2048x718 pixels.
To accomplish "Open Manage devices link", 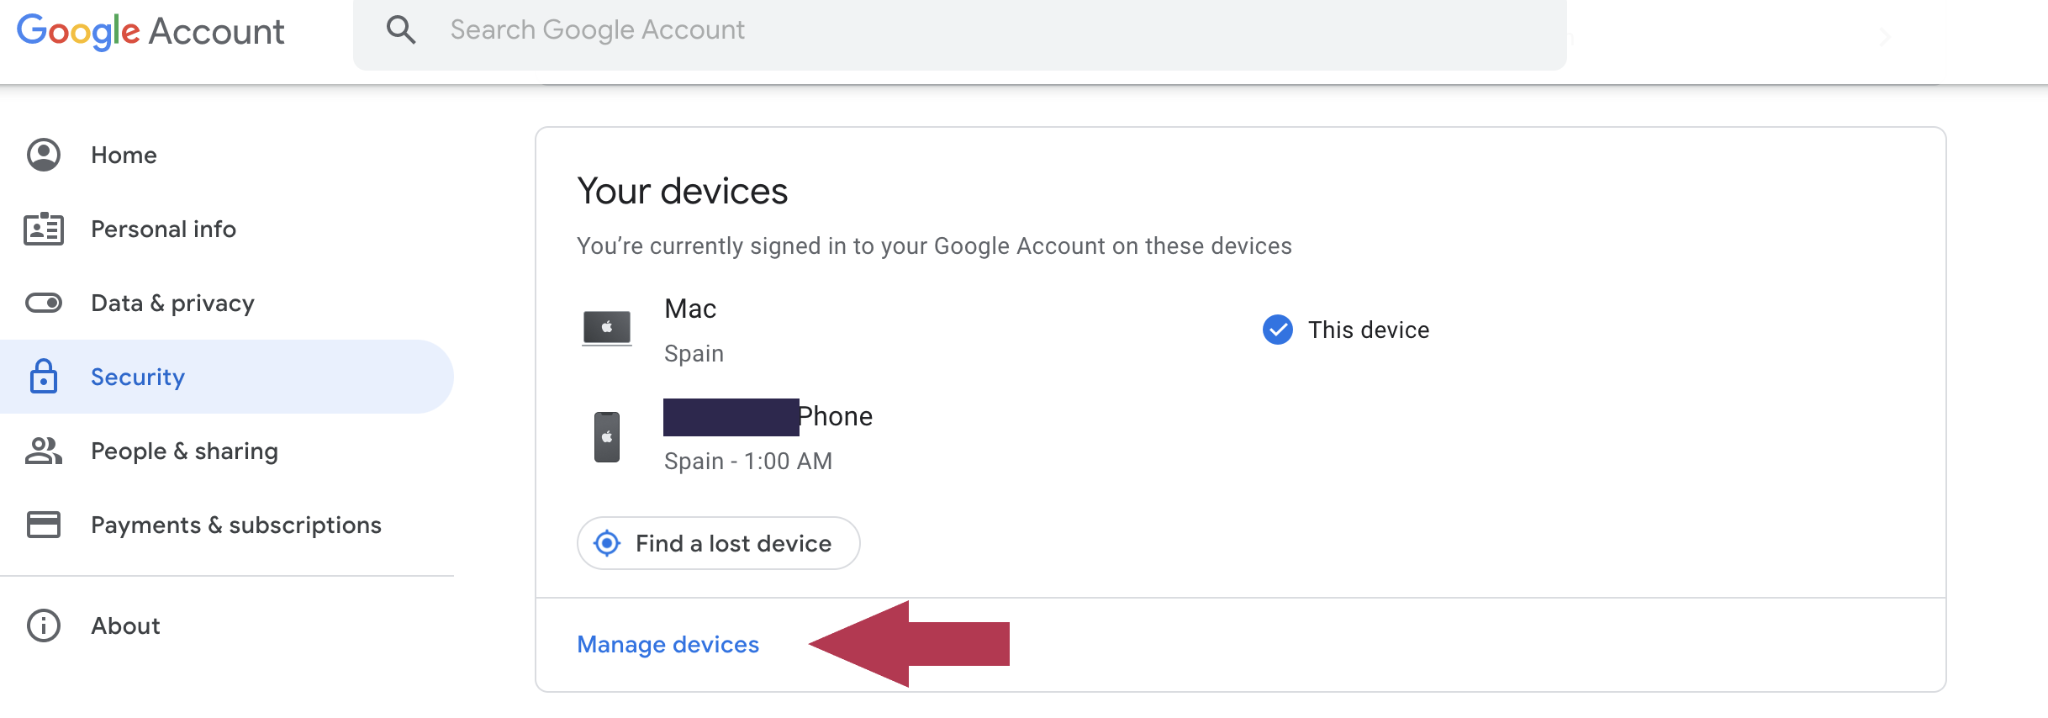I will [x=668, y=644].
